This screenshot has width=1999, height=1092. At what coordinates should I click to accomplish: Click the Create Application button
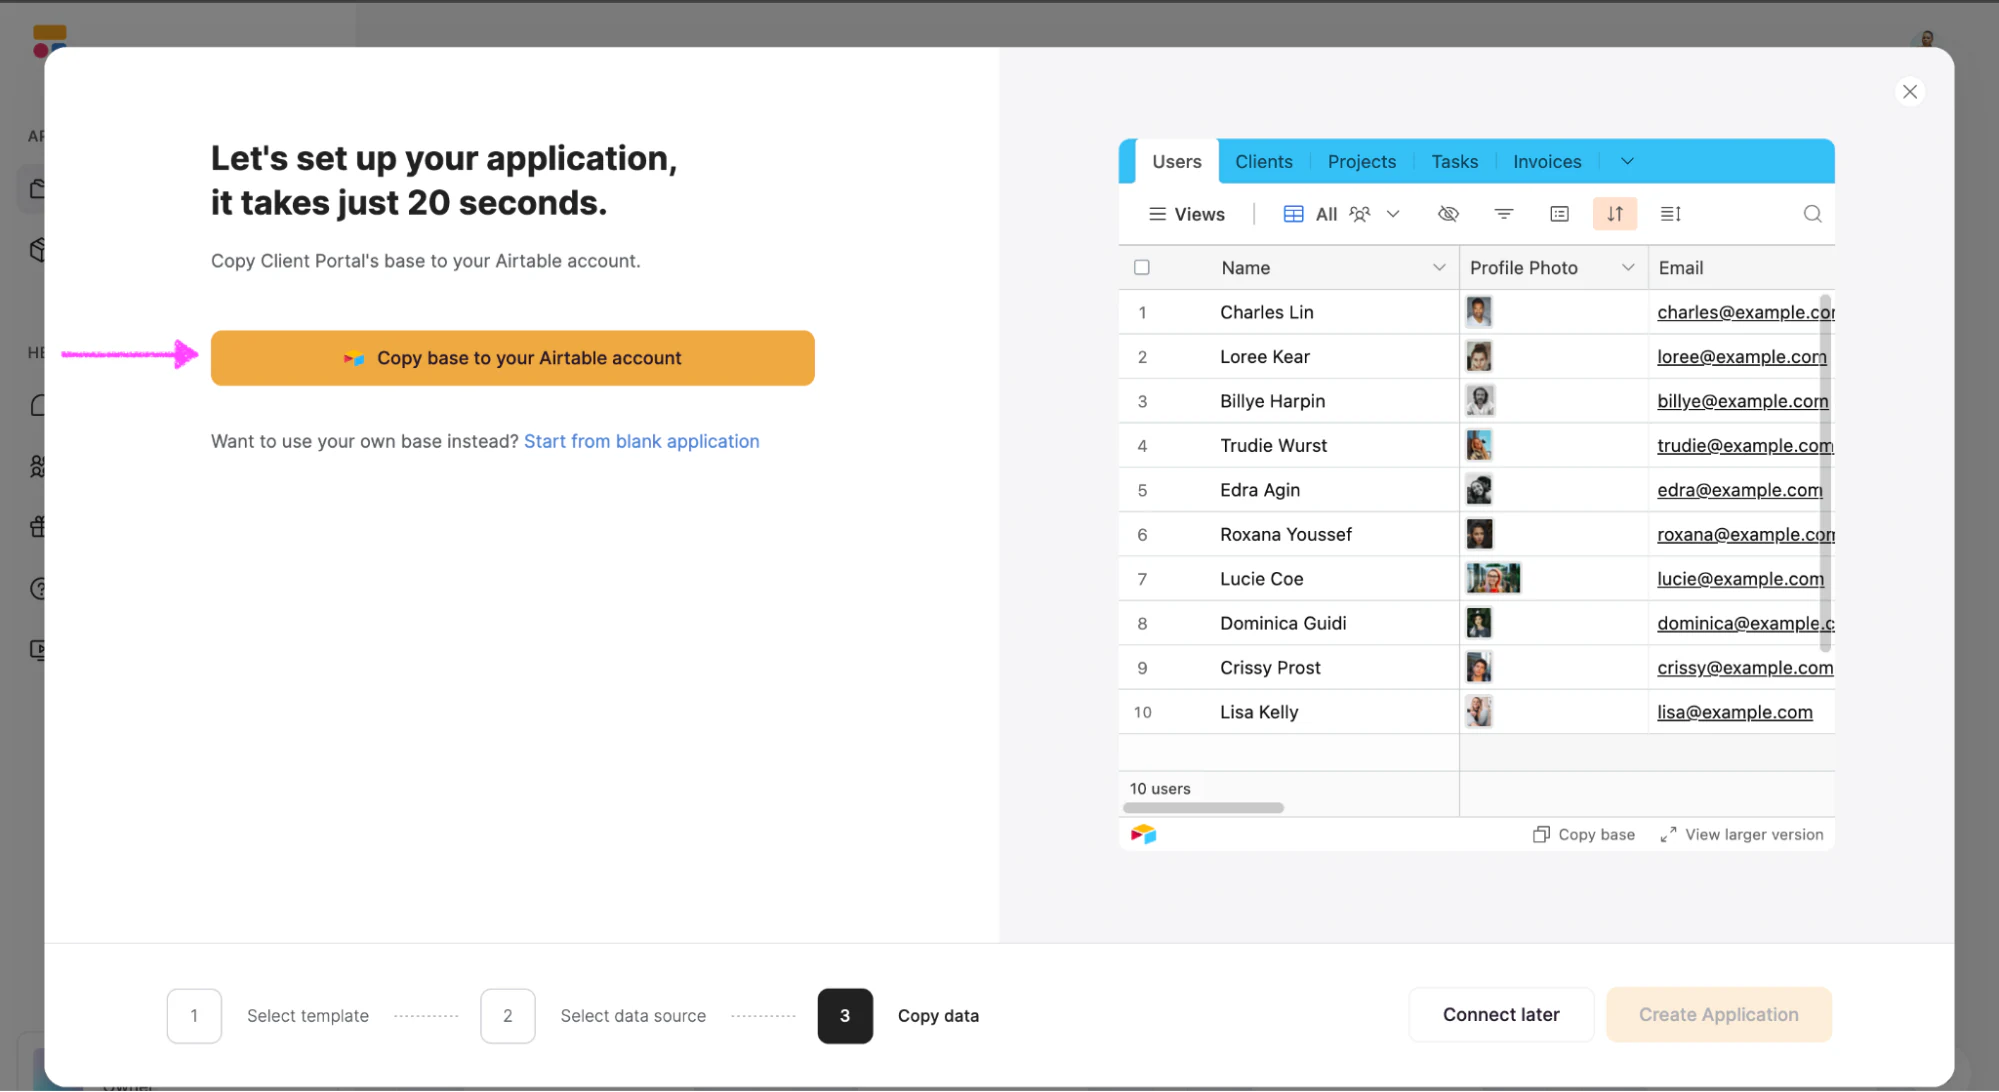pos(1718,1015)
